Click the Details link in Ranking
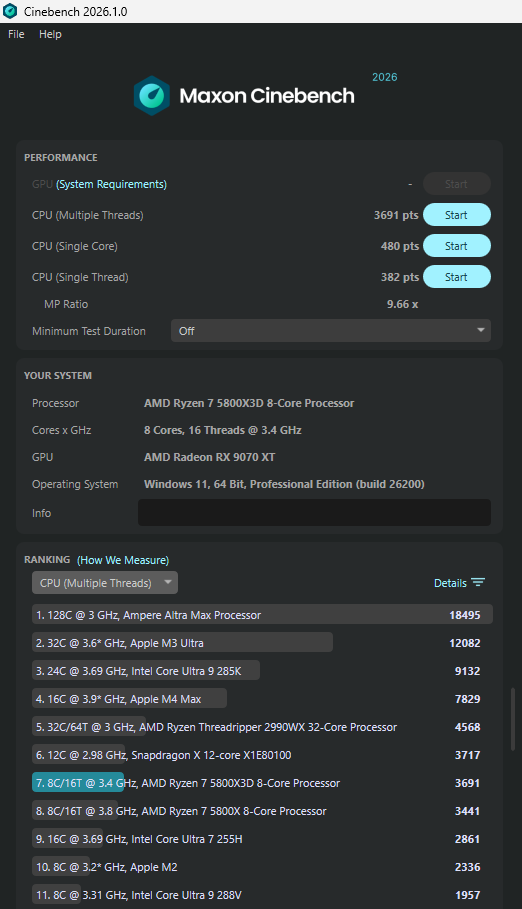 (x=450, y=583)
